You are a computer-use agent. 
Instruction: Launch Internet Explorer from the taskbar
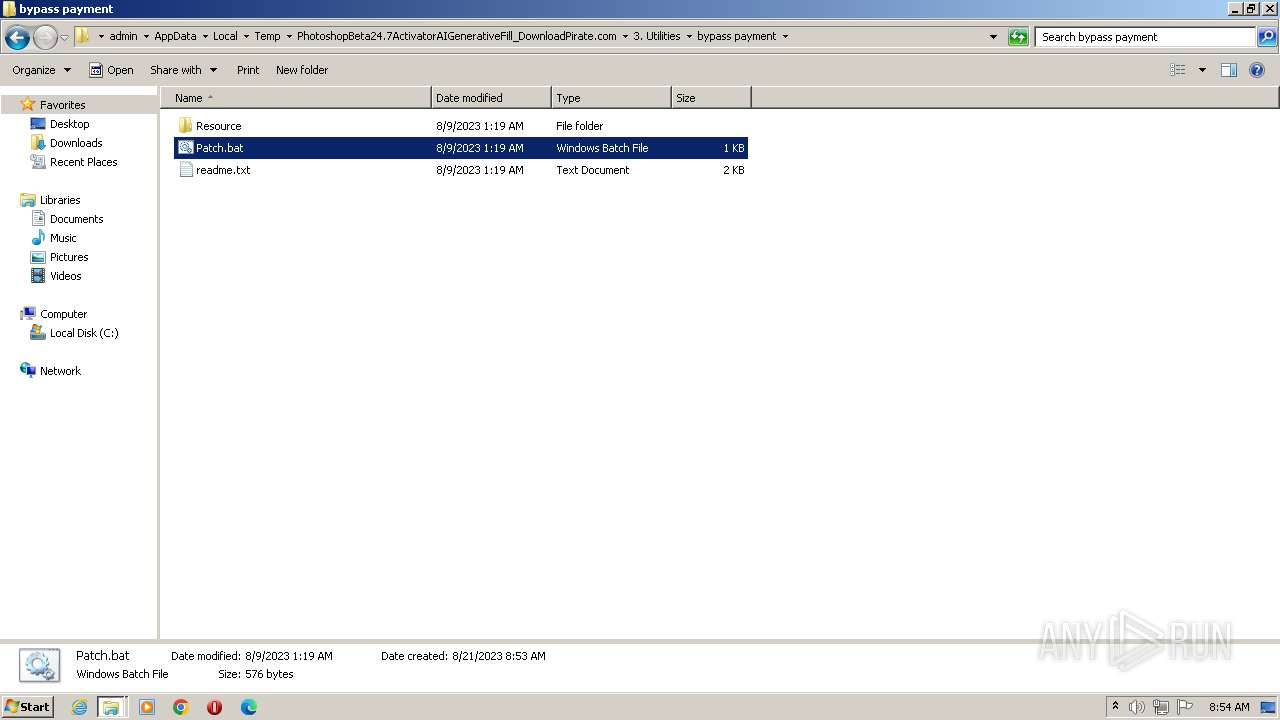click(x=80, y=707)
